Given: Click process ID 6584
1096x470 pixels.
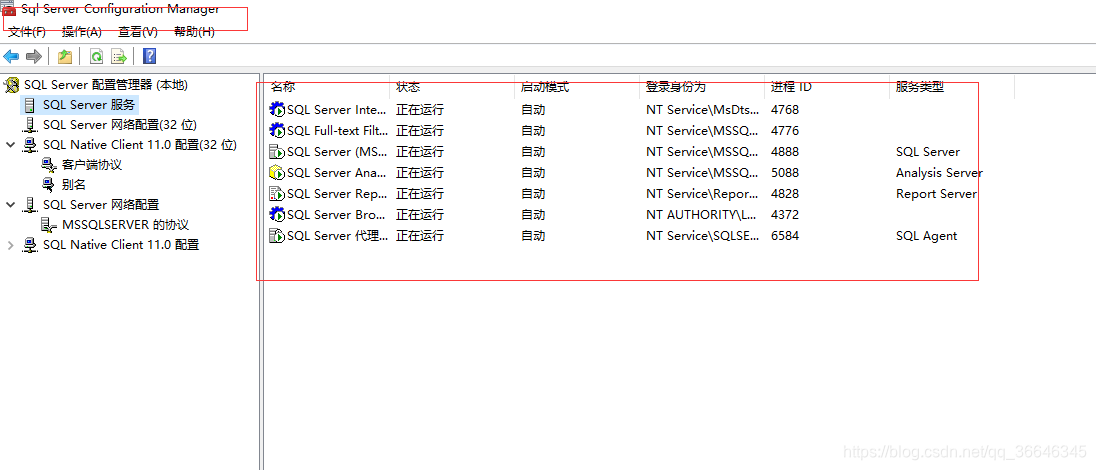Looking at the screenshot, I should 785,236.
